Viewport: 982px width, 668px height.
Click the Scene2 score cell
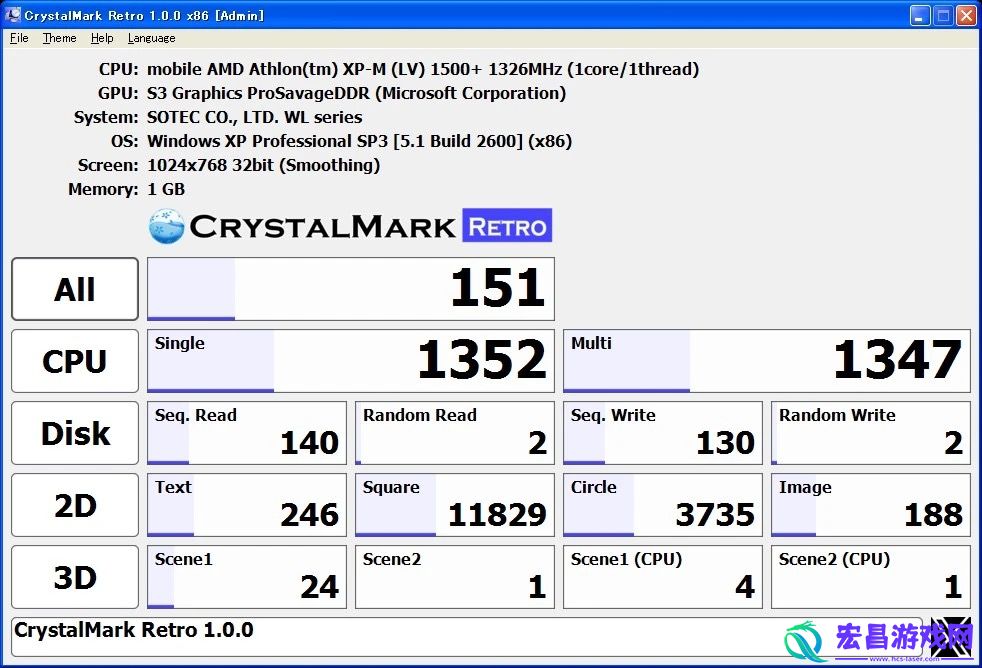[x=455, y=577]
